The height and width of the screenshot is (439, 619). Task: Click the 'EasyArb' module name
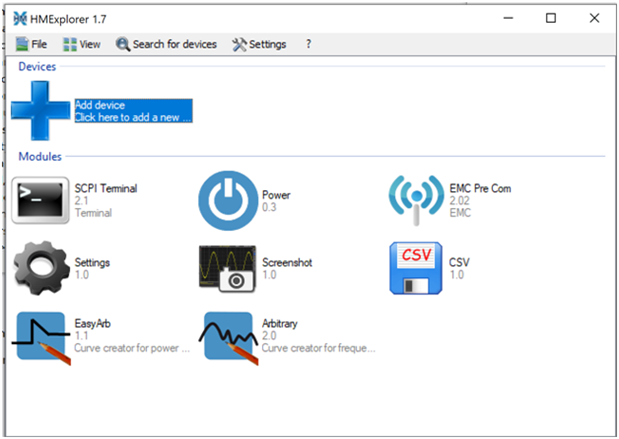(x=92, y=324)
